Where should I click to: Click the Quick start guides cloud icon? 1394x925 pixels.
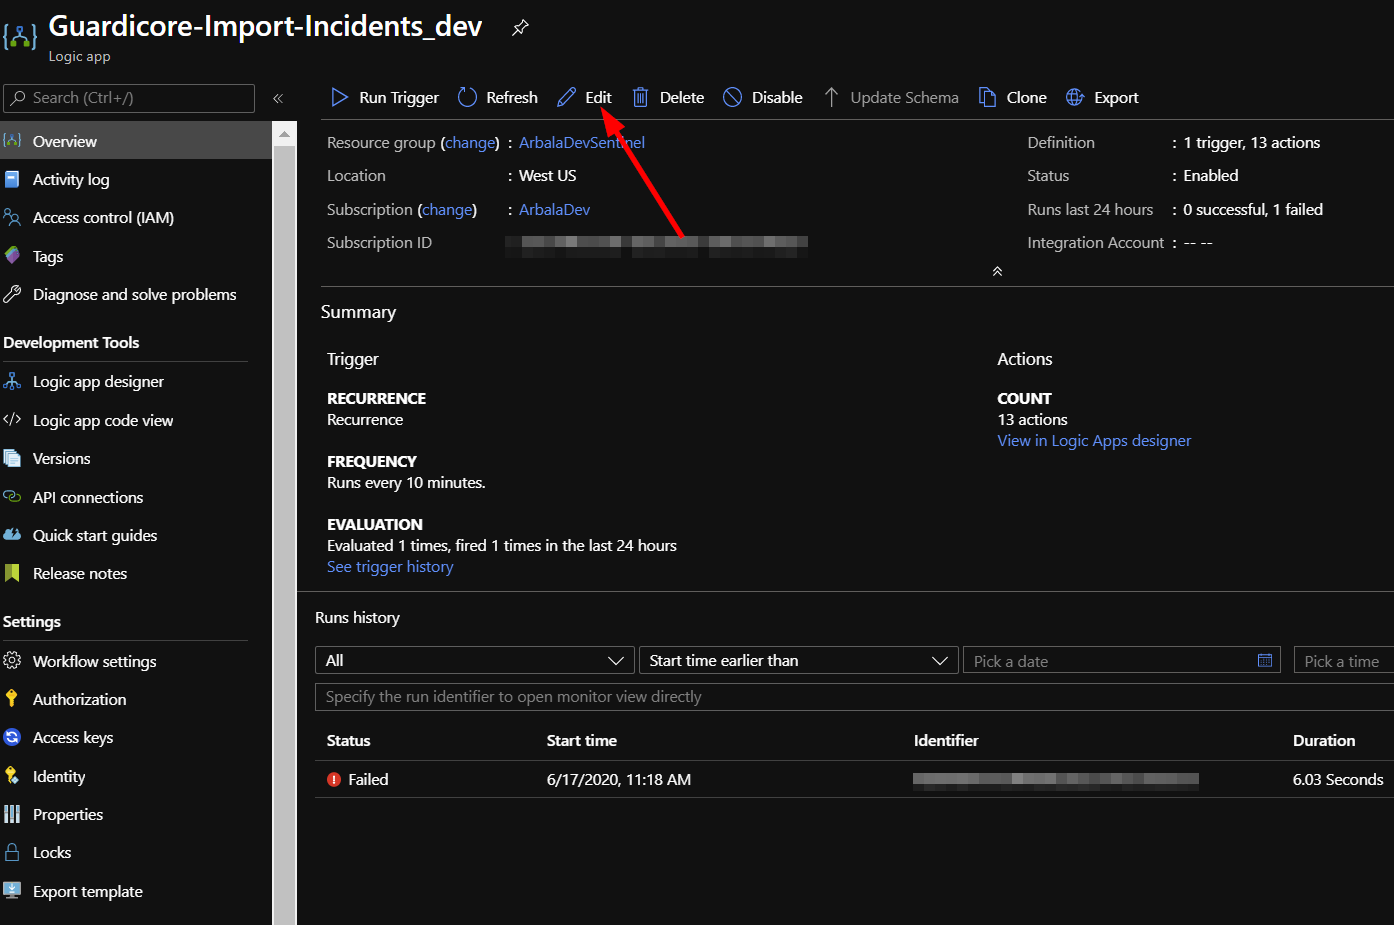[x=12, y=535]
